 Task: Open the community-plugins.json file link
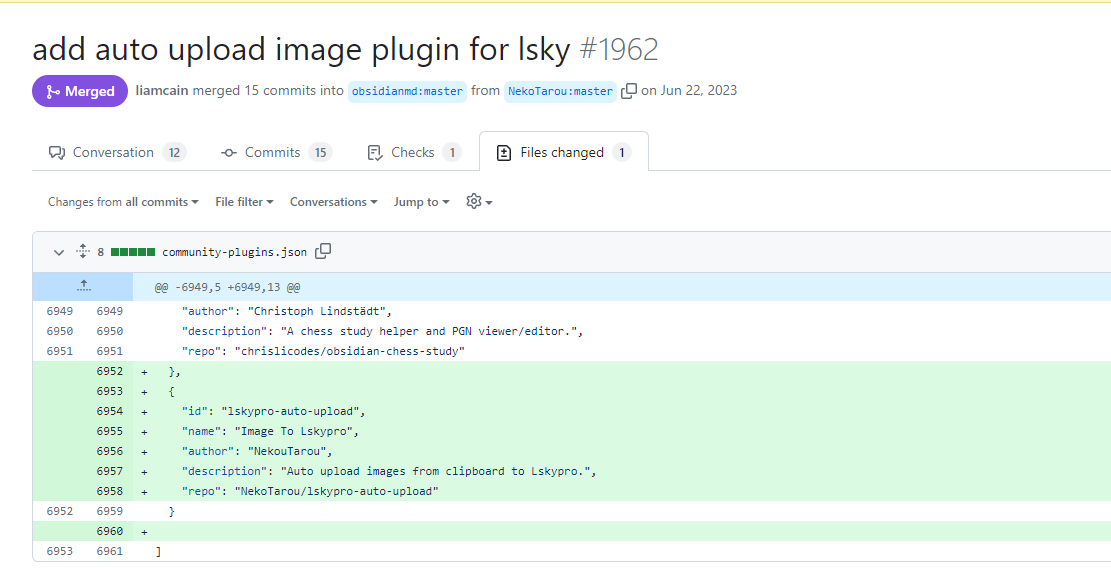235,252
